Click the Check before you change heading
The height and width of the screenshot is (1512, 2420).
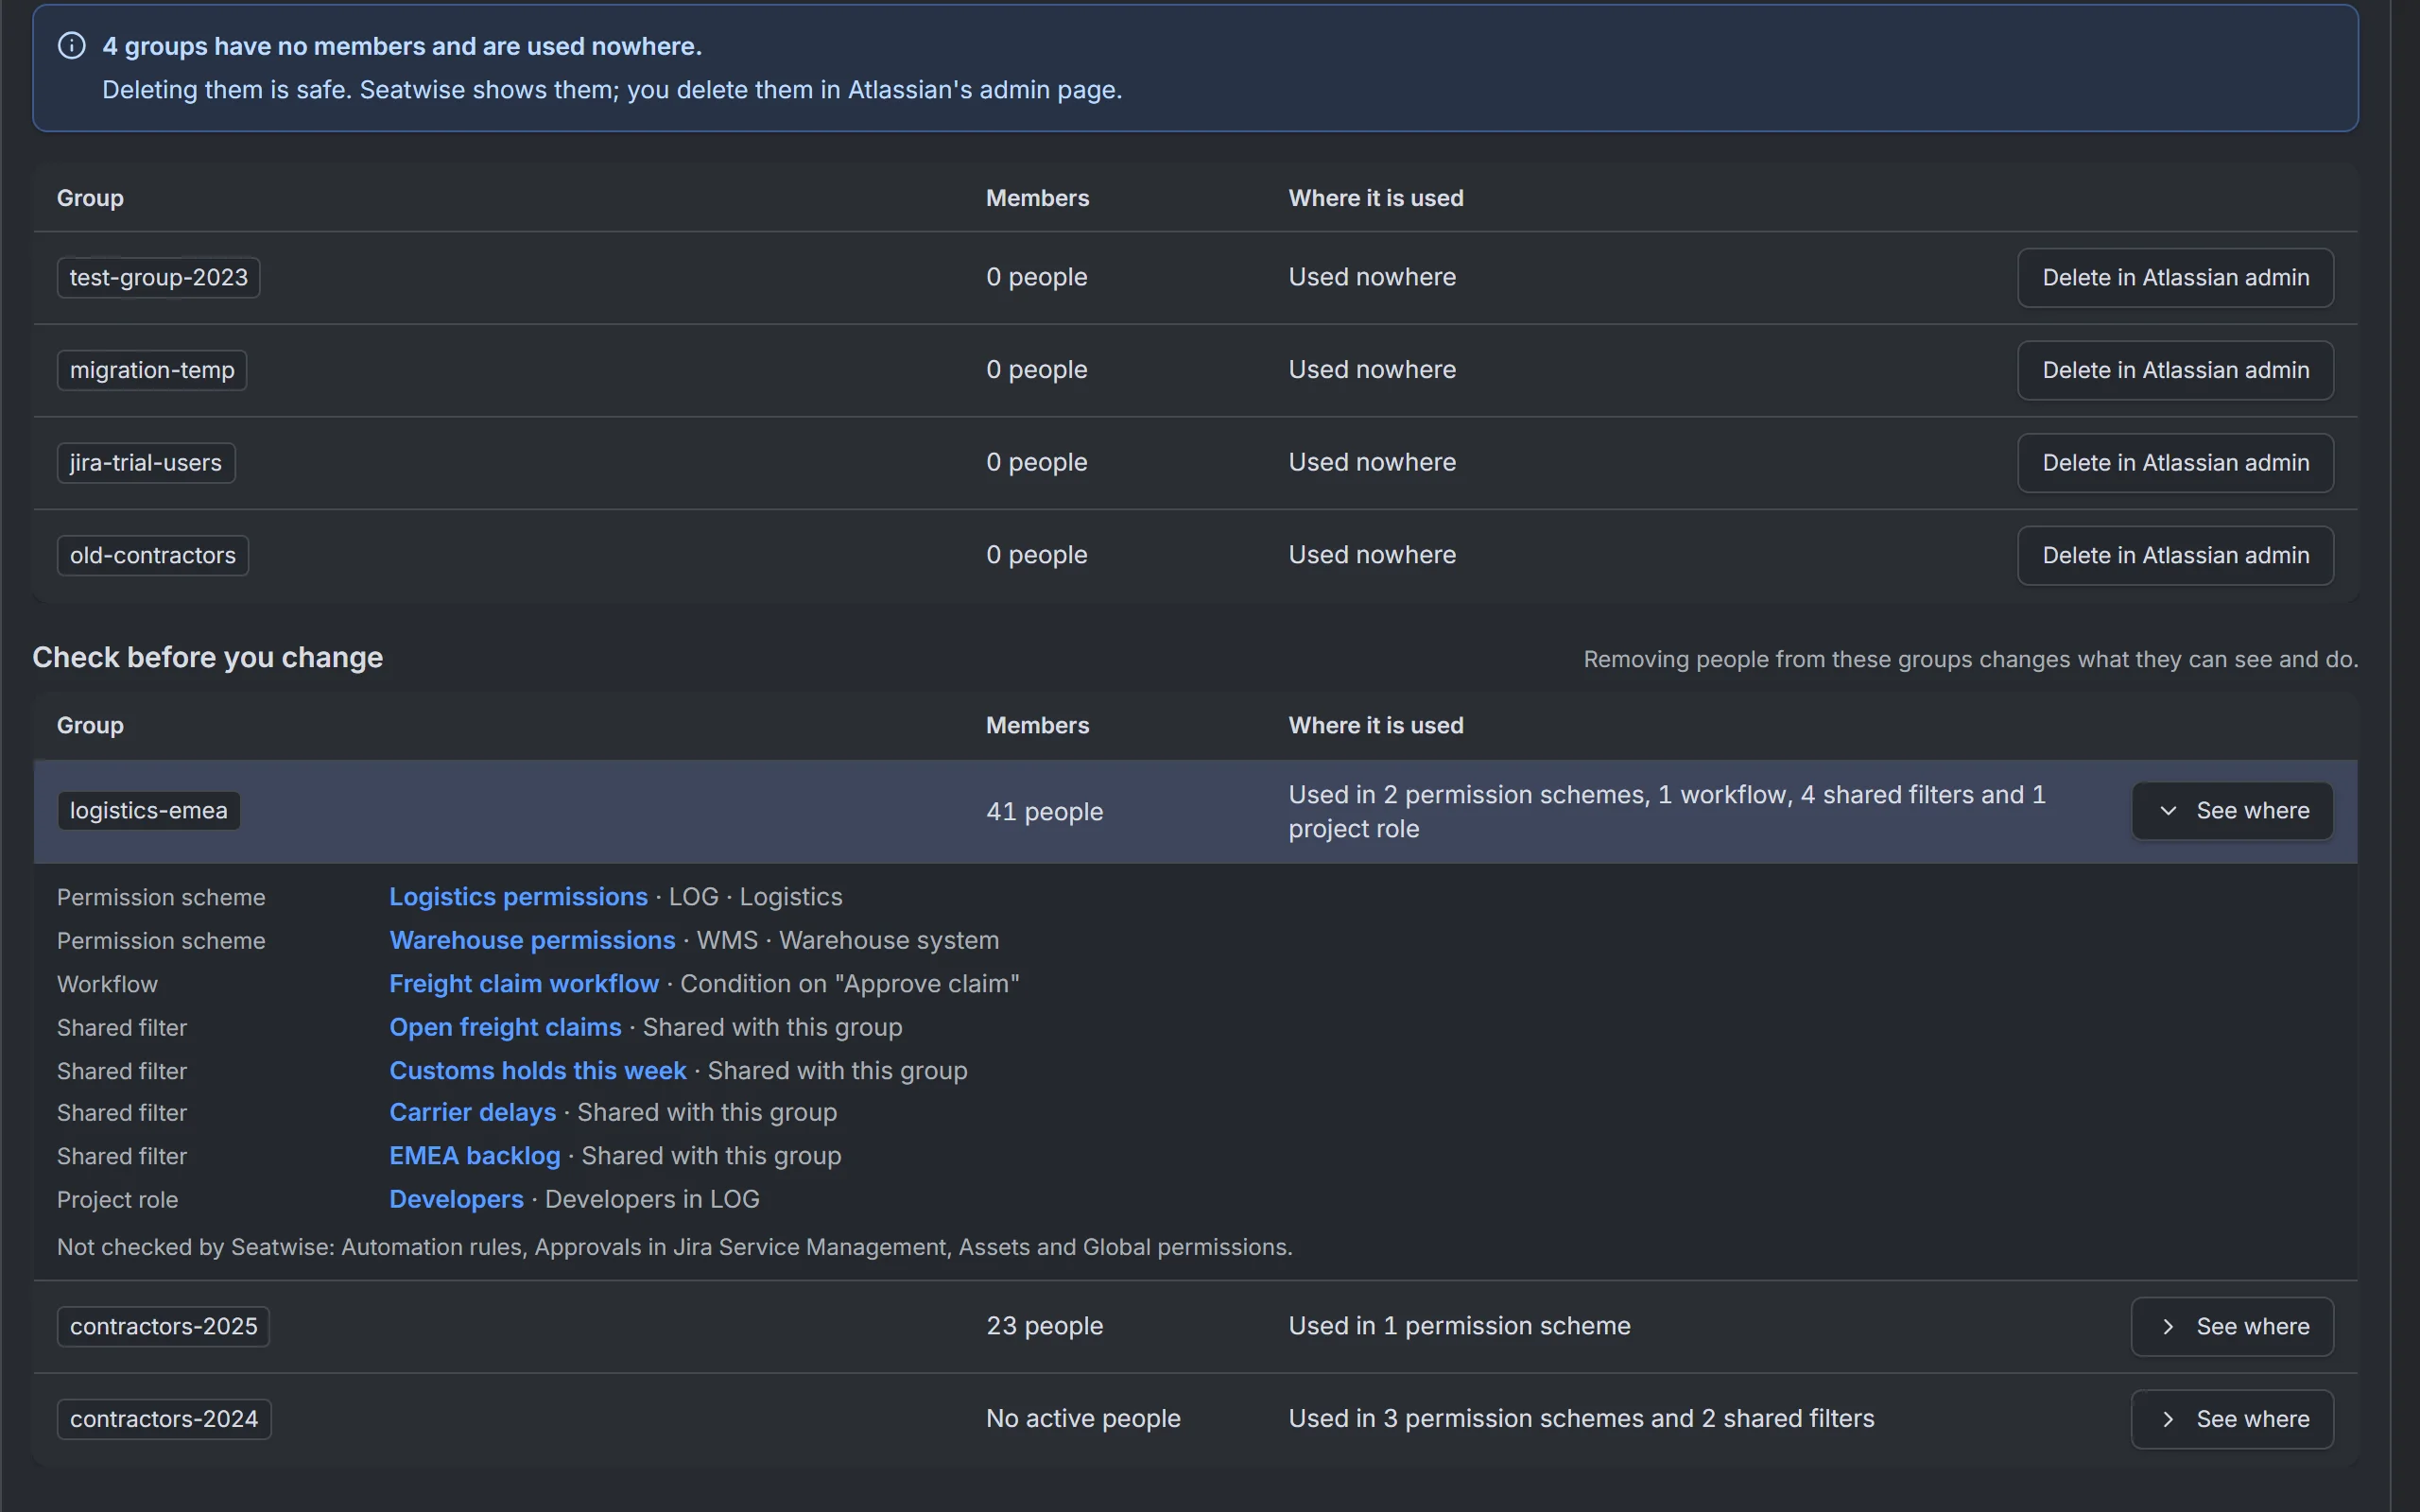pos(208,657)
